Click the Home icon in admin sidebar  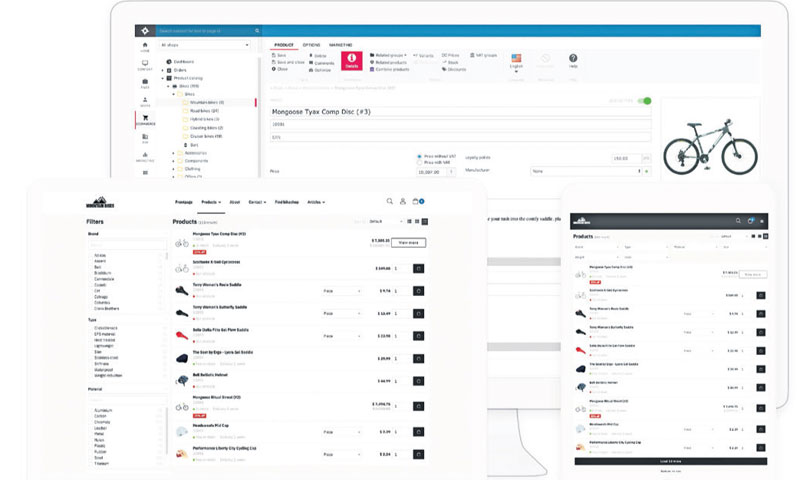pos(146,47)
